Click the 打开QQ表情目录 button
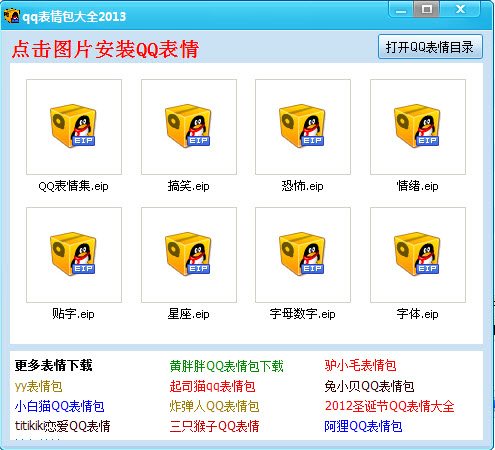The image size is (495, 450). tap(430, 47)
